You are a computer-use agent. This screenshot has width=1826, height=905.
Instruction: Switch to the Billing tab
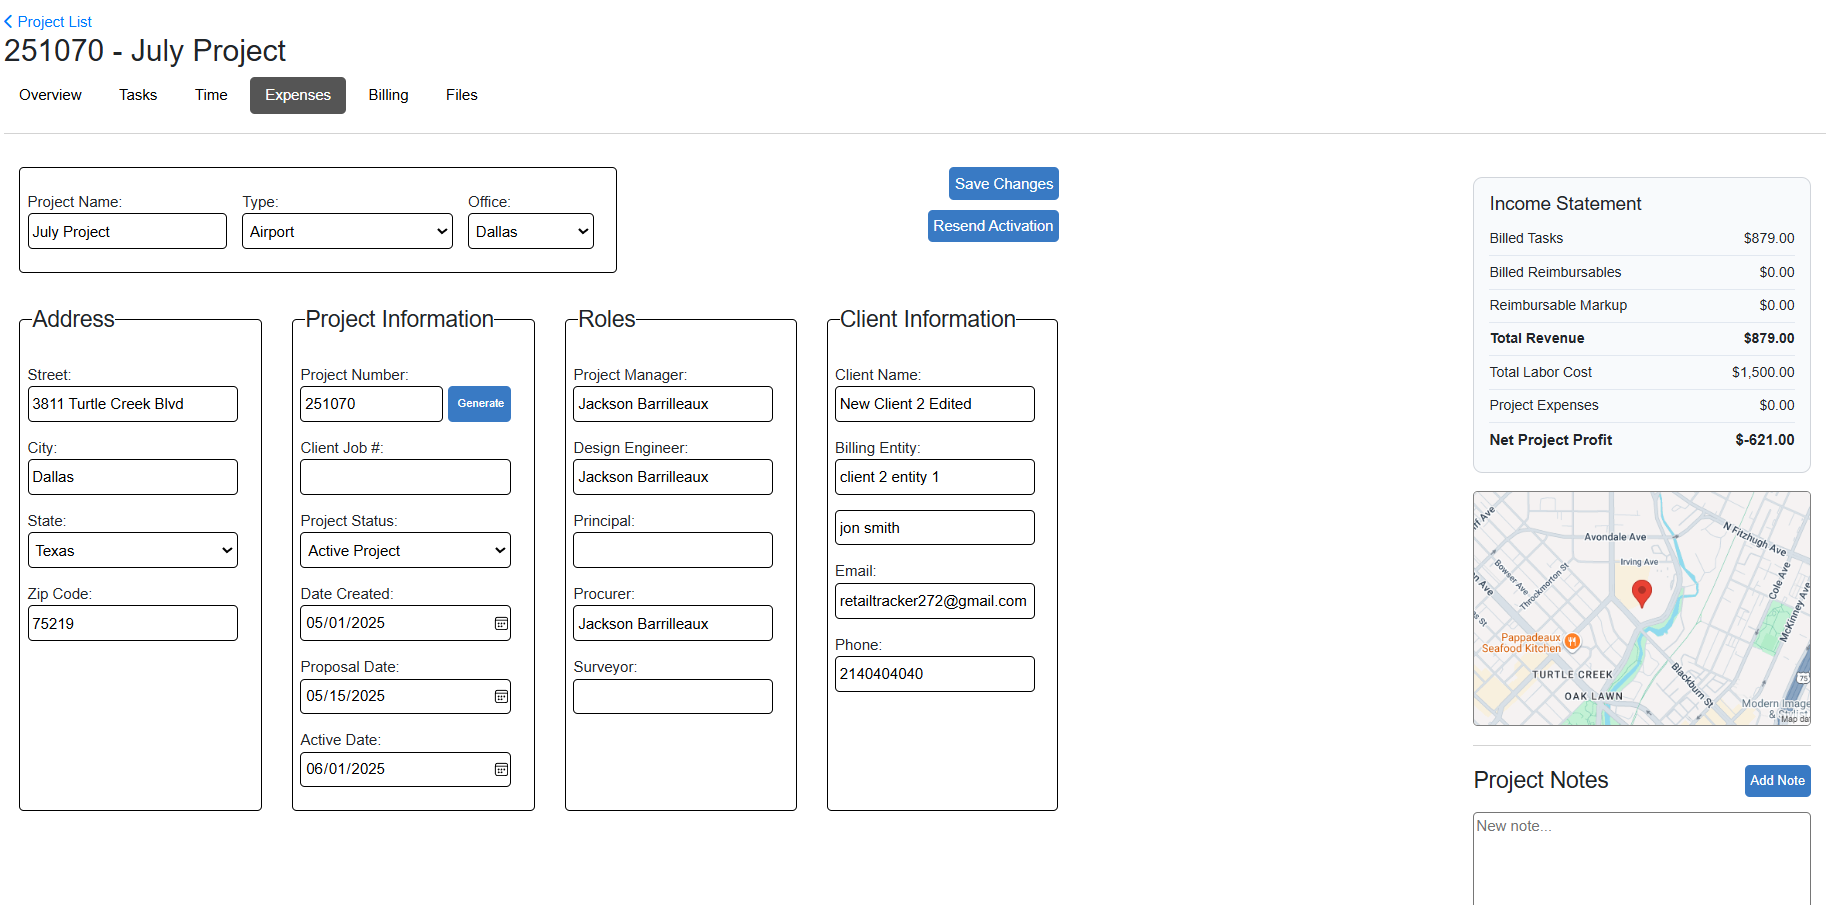tap(388, 95)
